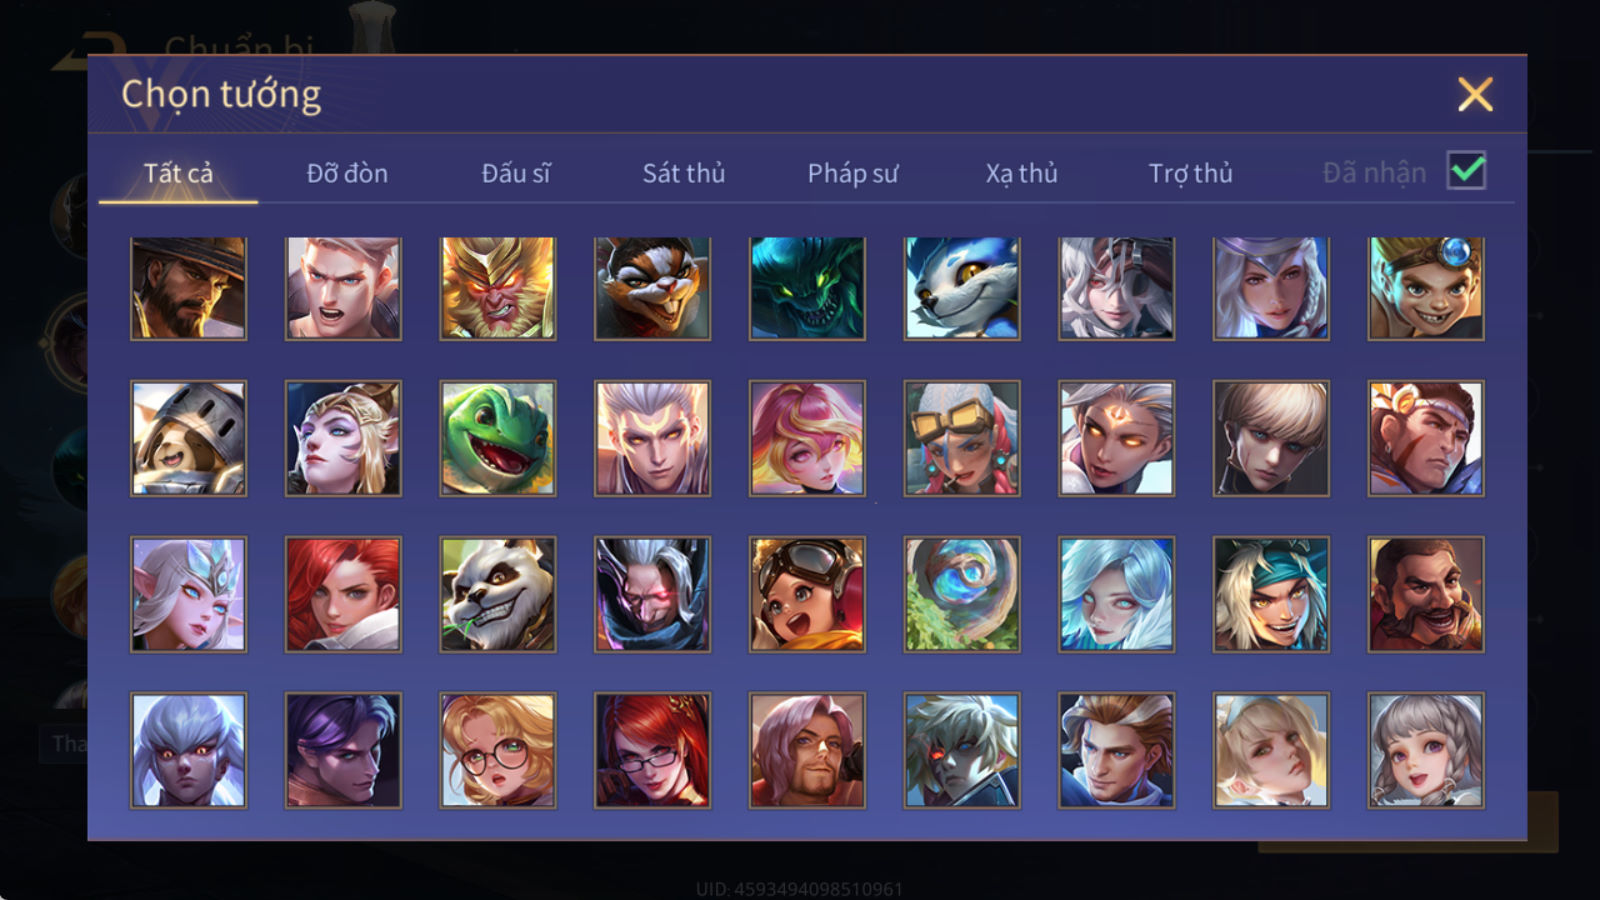Select the blonde girl with round glasses
1600x900 pixels.
498,750
